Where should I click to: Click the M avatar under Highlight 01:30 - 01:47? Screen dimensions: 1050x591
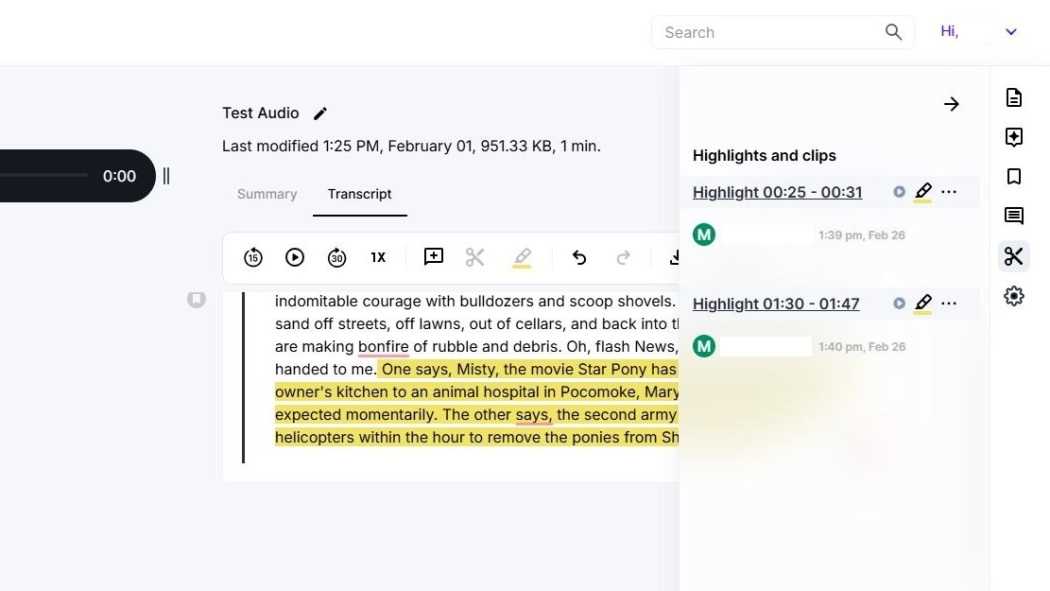pos(704,346)
